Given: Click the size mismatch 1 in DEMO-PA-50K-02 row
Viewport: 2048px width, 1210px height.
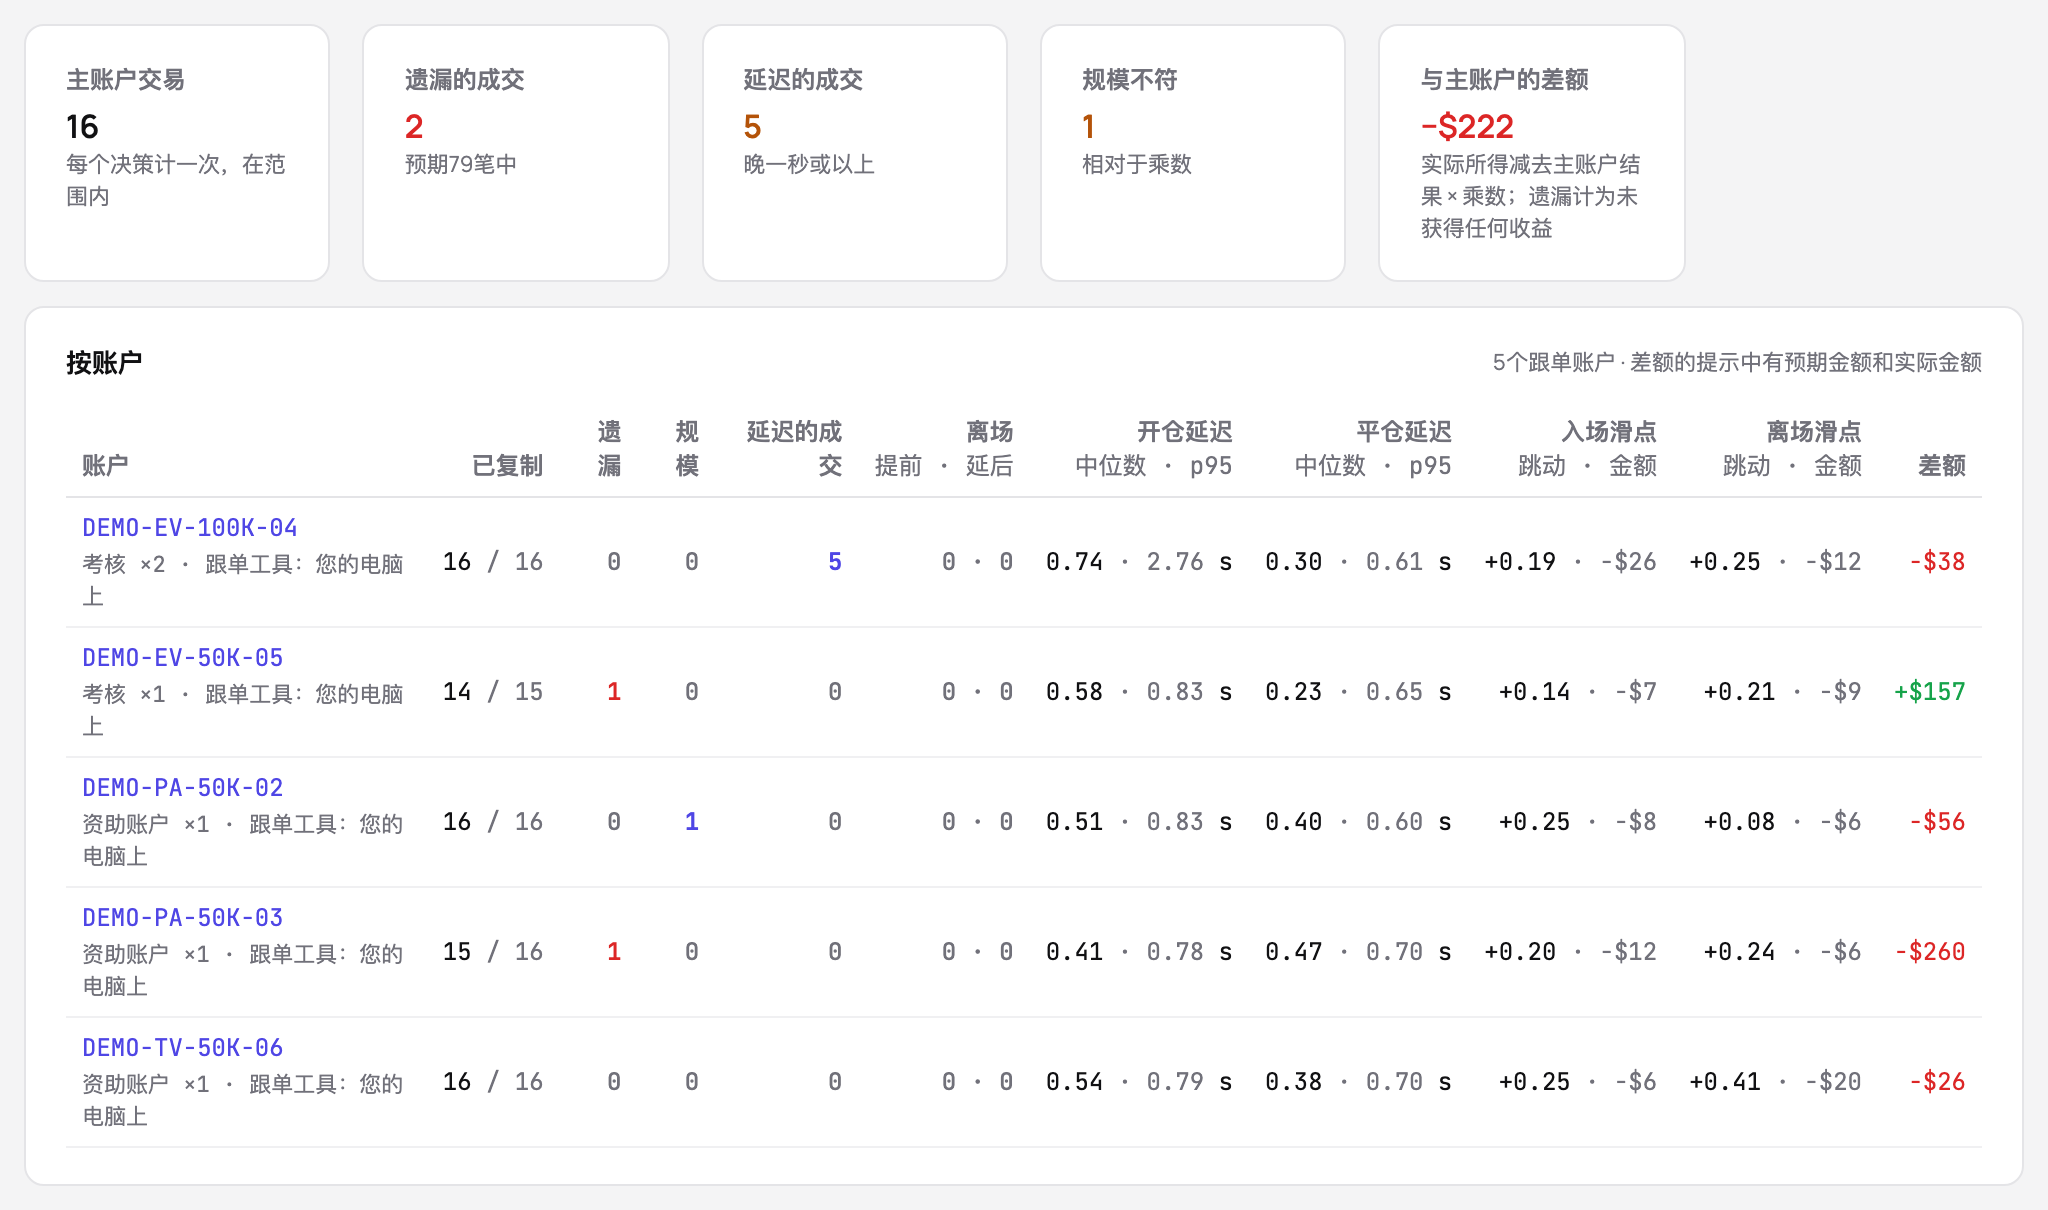Looking at the screenshot, I should point(691,822).
